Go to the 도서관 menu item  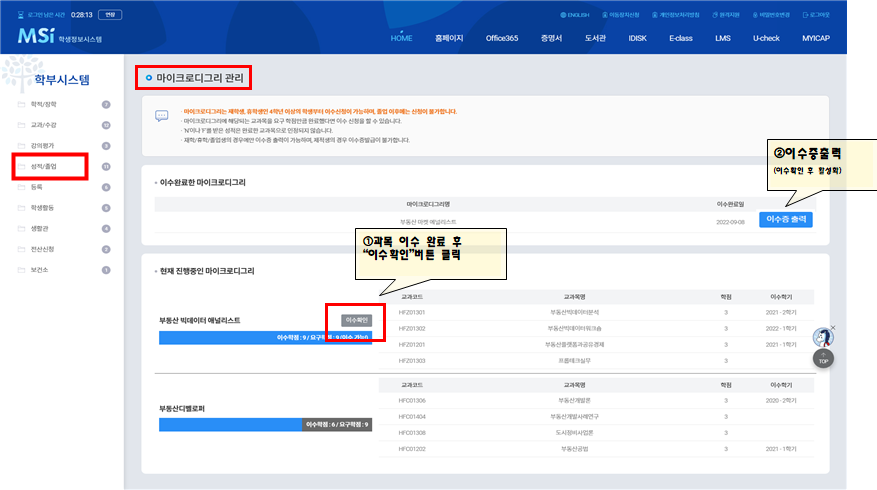click(x=596, y=37)
